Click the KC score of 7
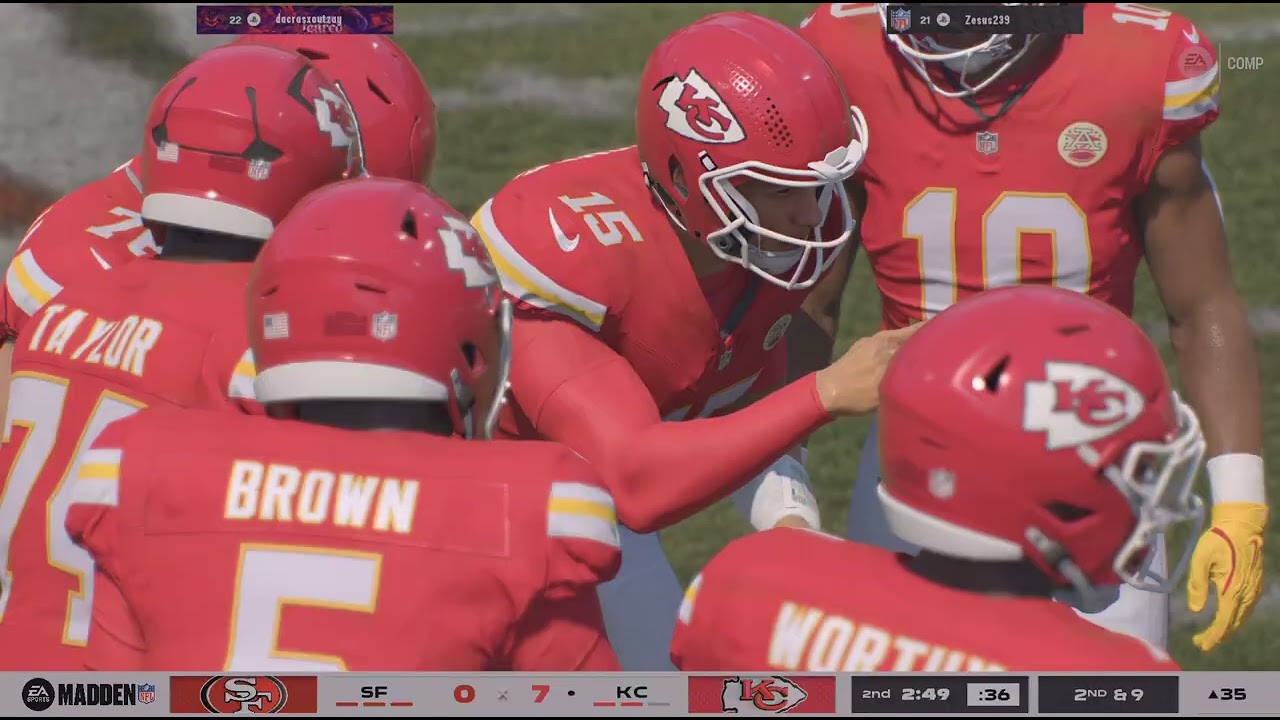This screenshot has height=720, width=1280. [x=541, y=694]
